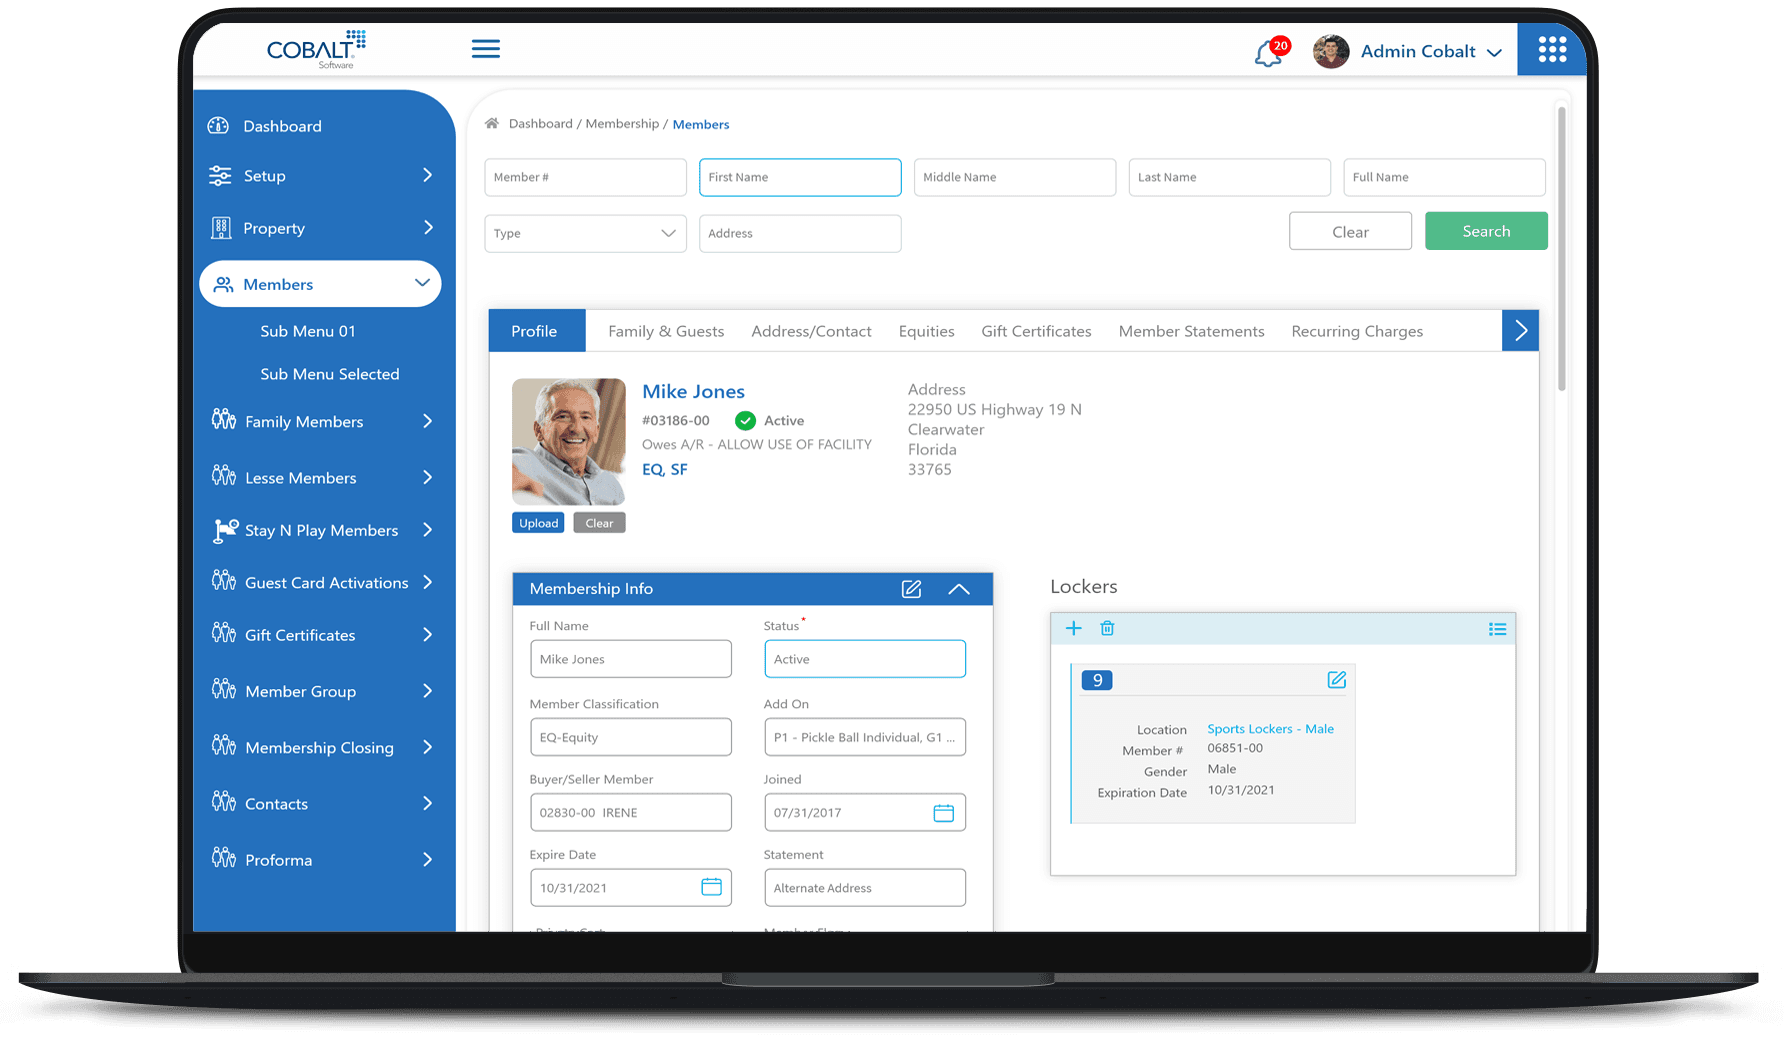Upload a photo for Mike Jones
The height and width of the screenshot is (1064, 1784).
tap(539, 523)
